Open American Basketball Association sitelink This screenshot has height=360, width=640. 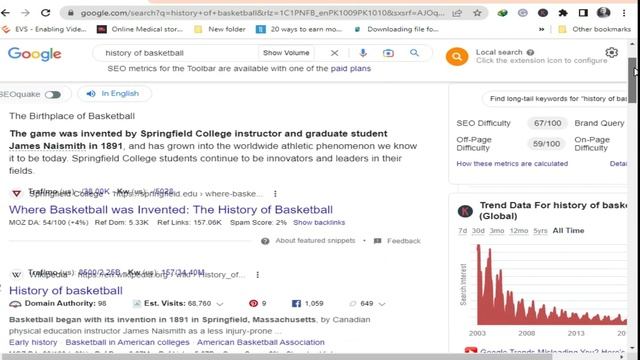[x=261, y=342]
